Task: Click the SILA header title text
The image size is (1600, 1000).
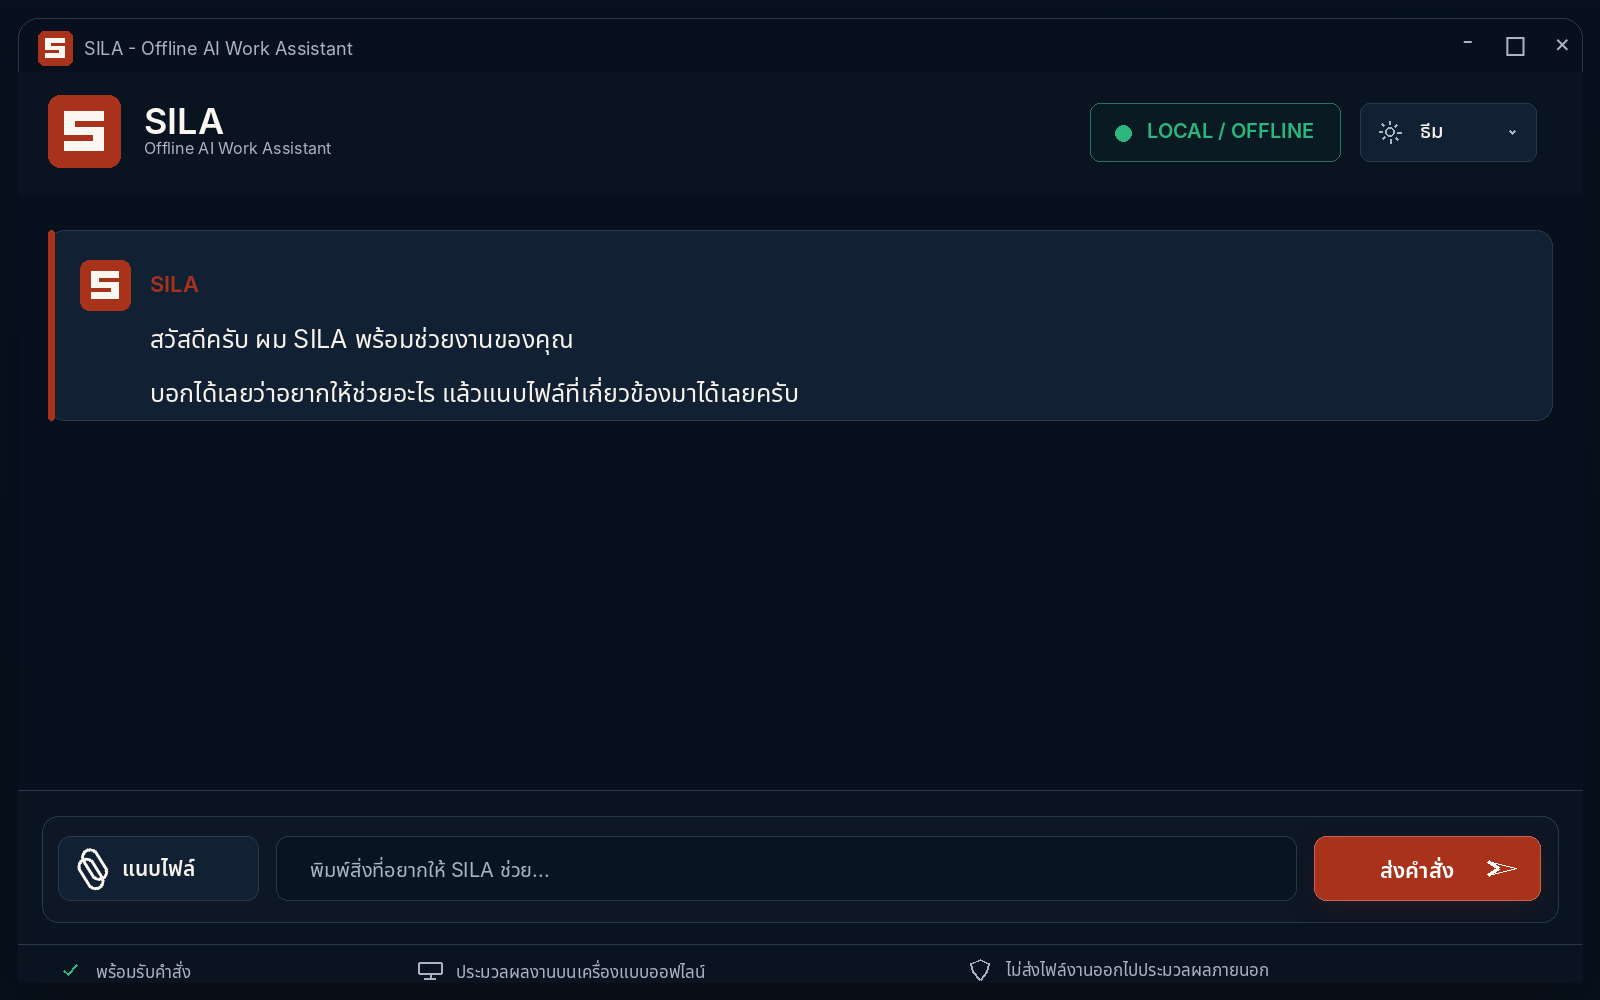Action: pos(184,121)
